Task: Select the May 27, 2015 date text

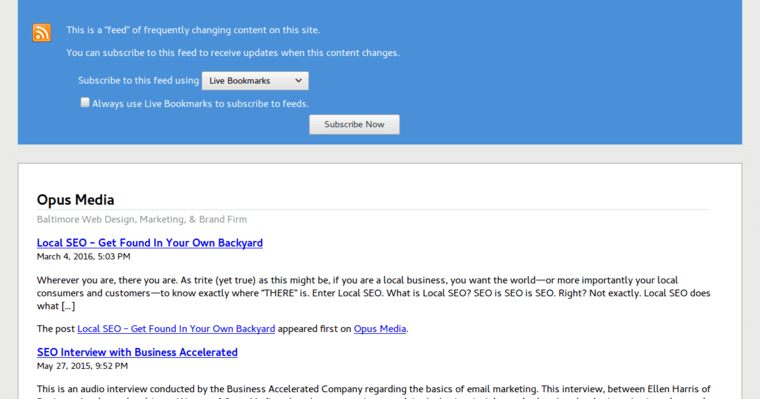Action: pos(82,366)
